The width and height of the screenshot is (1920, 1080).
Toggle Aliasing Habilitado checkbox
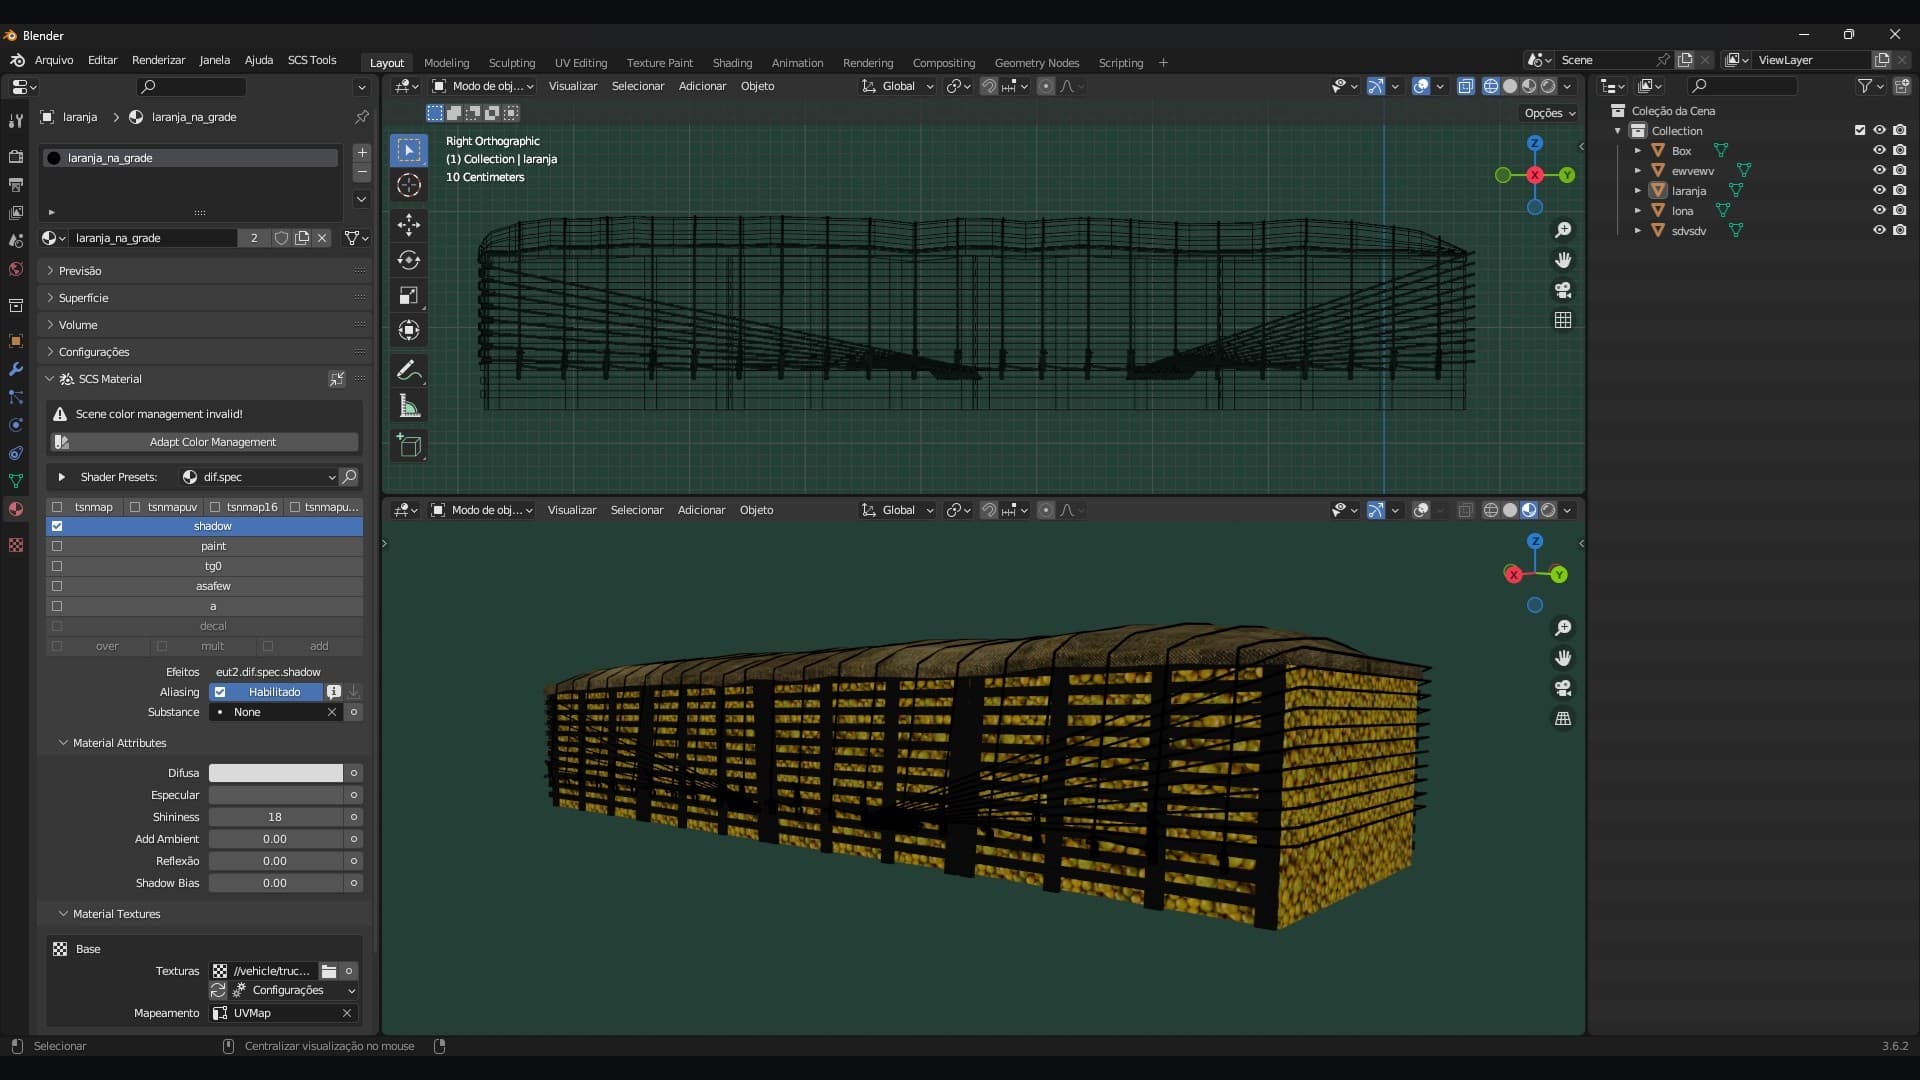[x=220, y=692]
